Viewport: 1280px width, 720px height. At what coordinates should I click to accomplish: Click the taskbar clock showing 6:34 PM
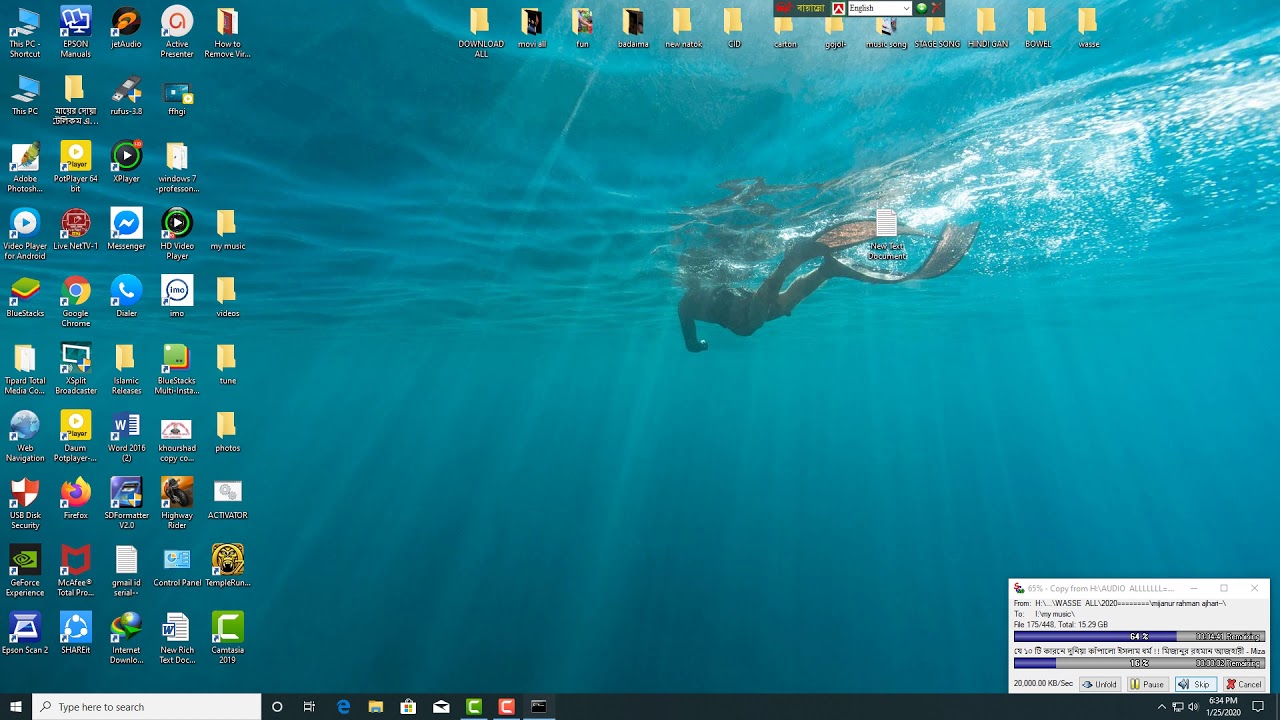pos(1223,707)
